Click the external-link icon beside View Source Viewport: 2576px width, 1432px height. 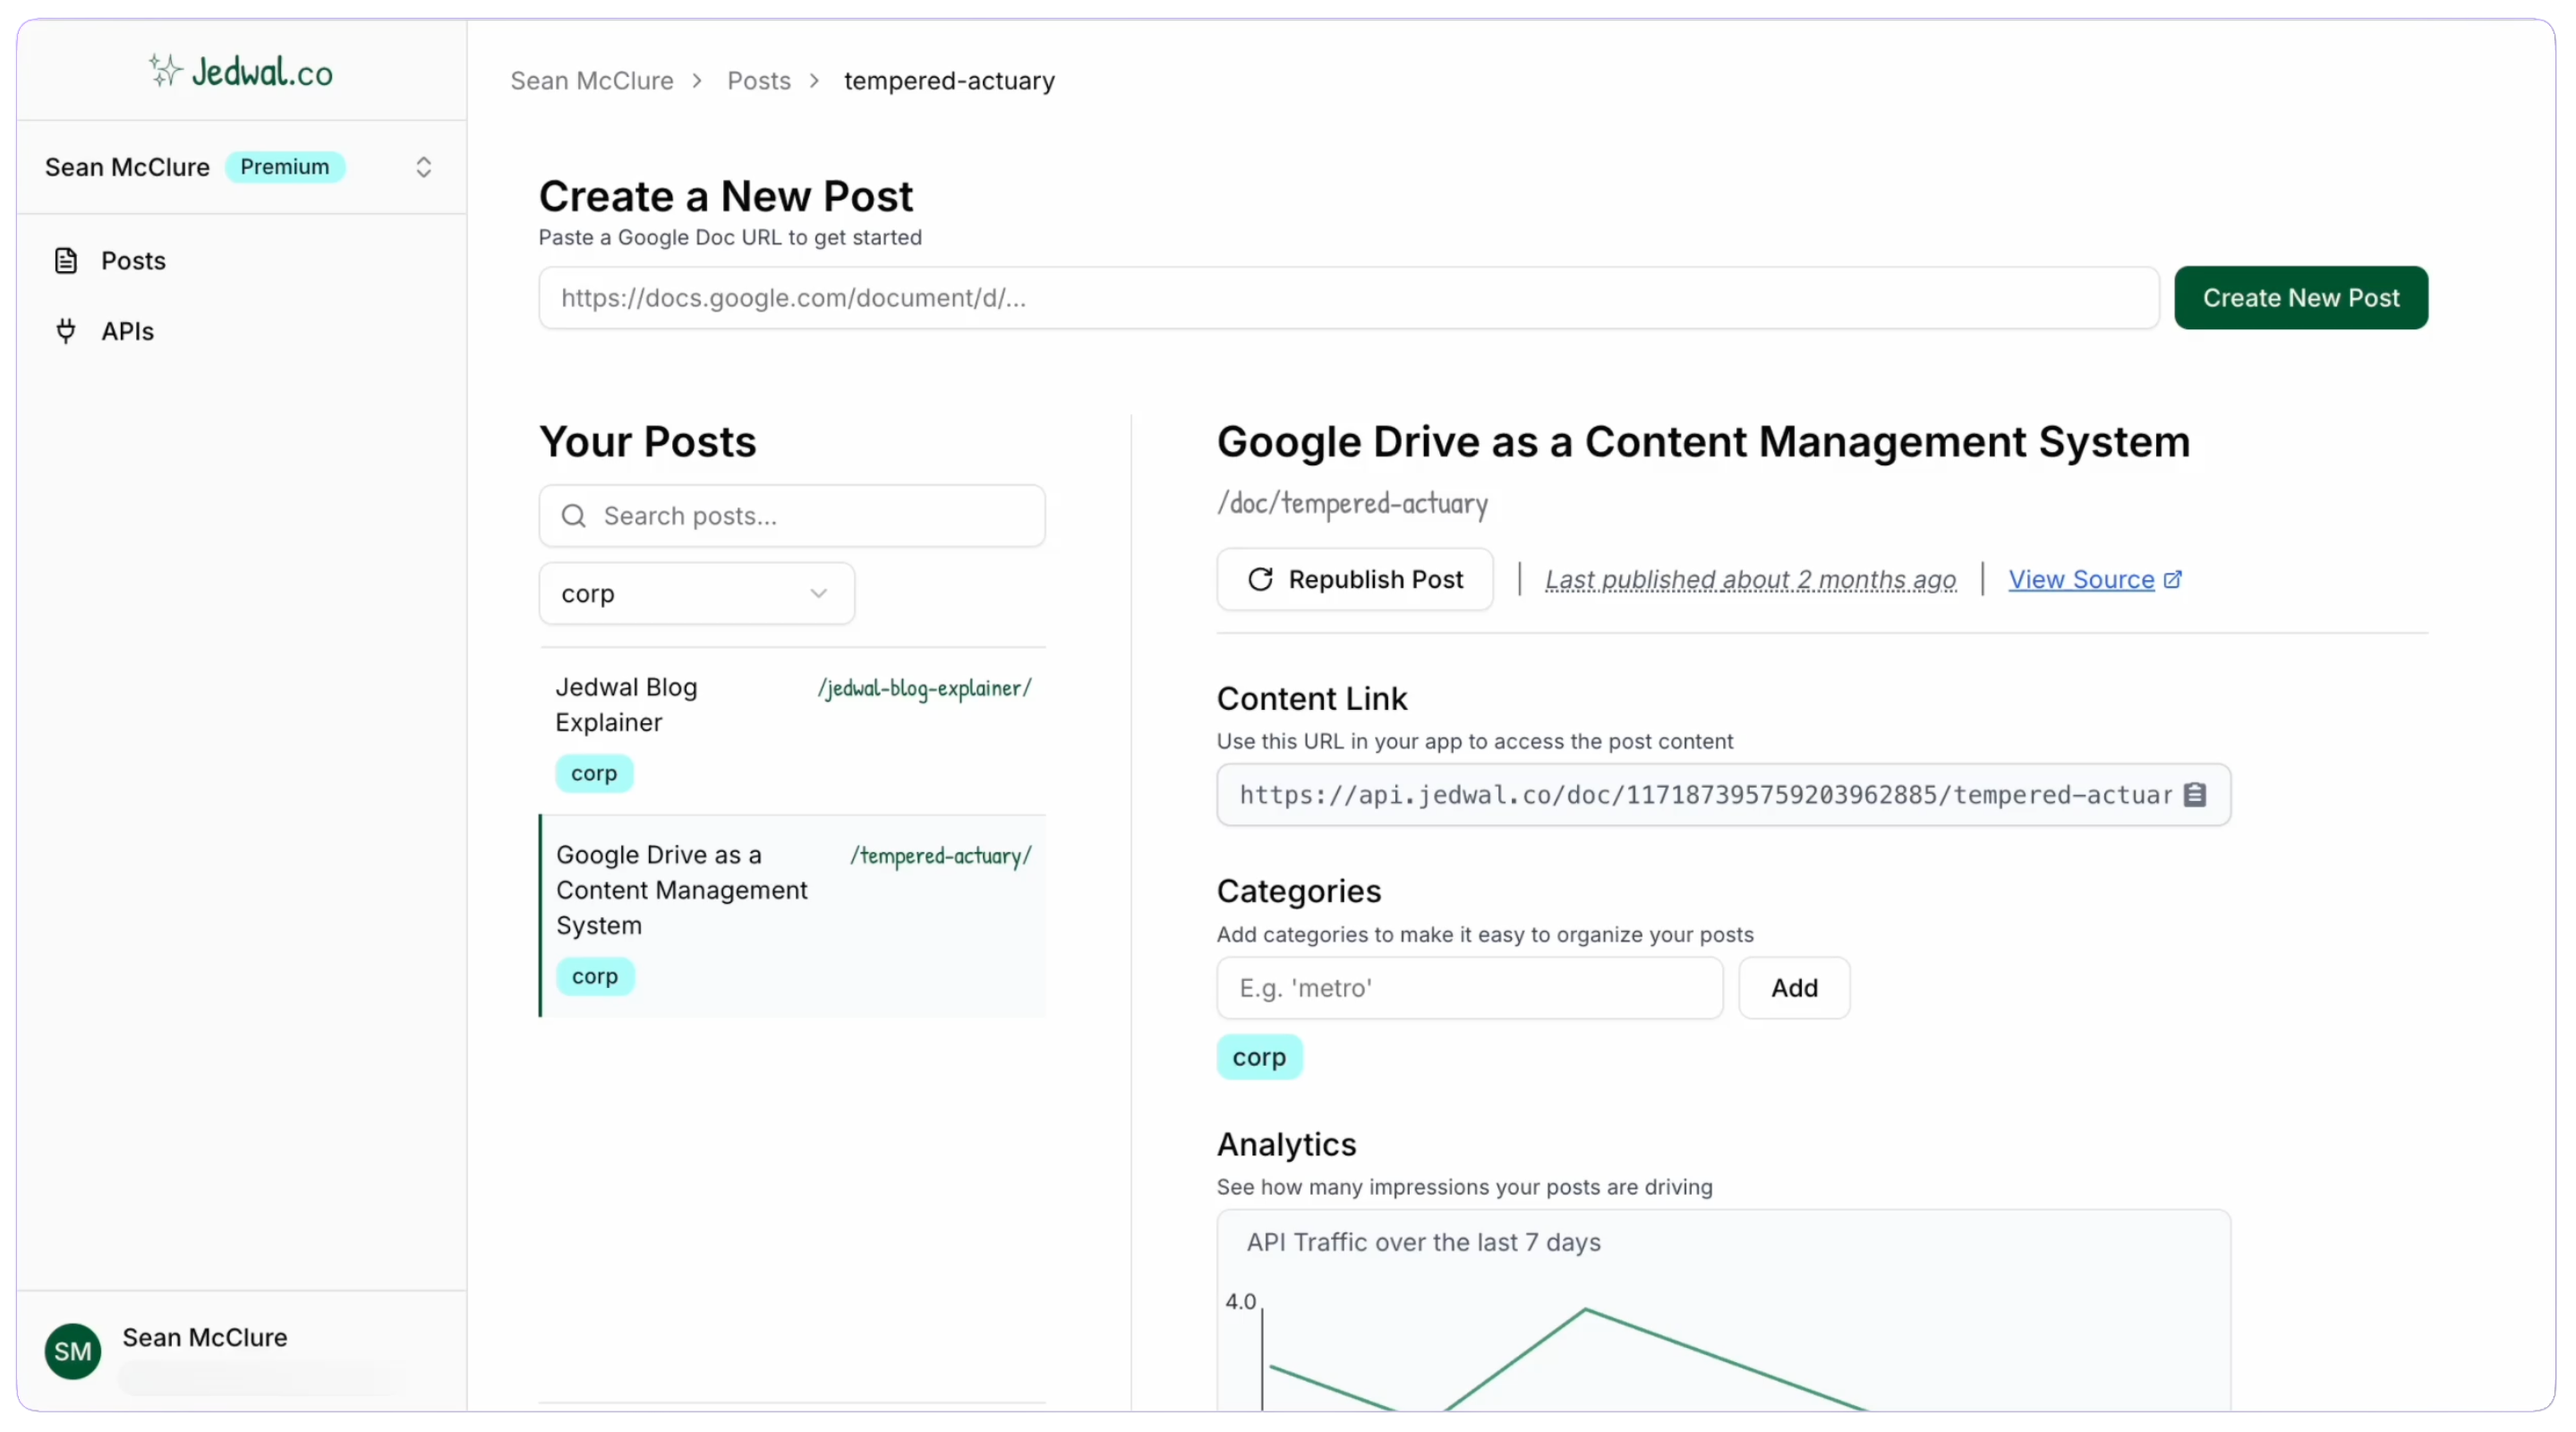2172,578
